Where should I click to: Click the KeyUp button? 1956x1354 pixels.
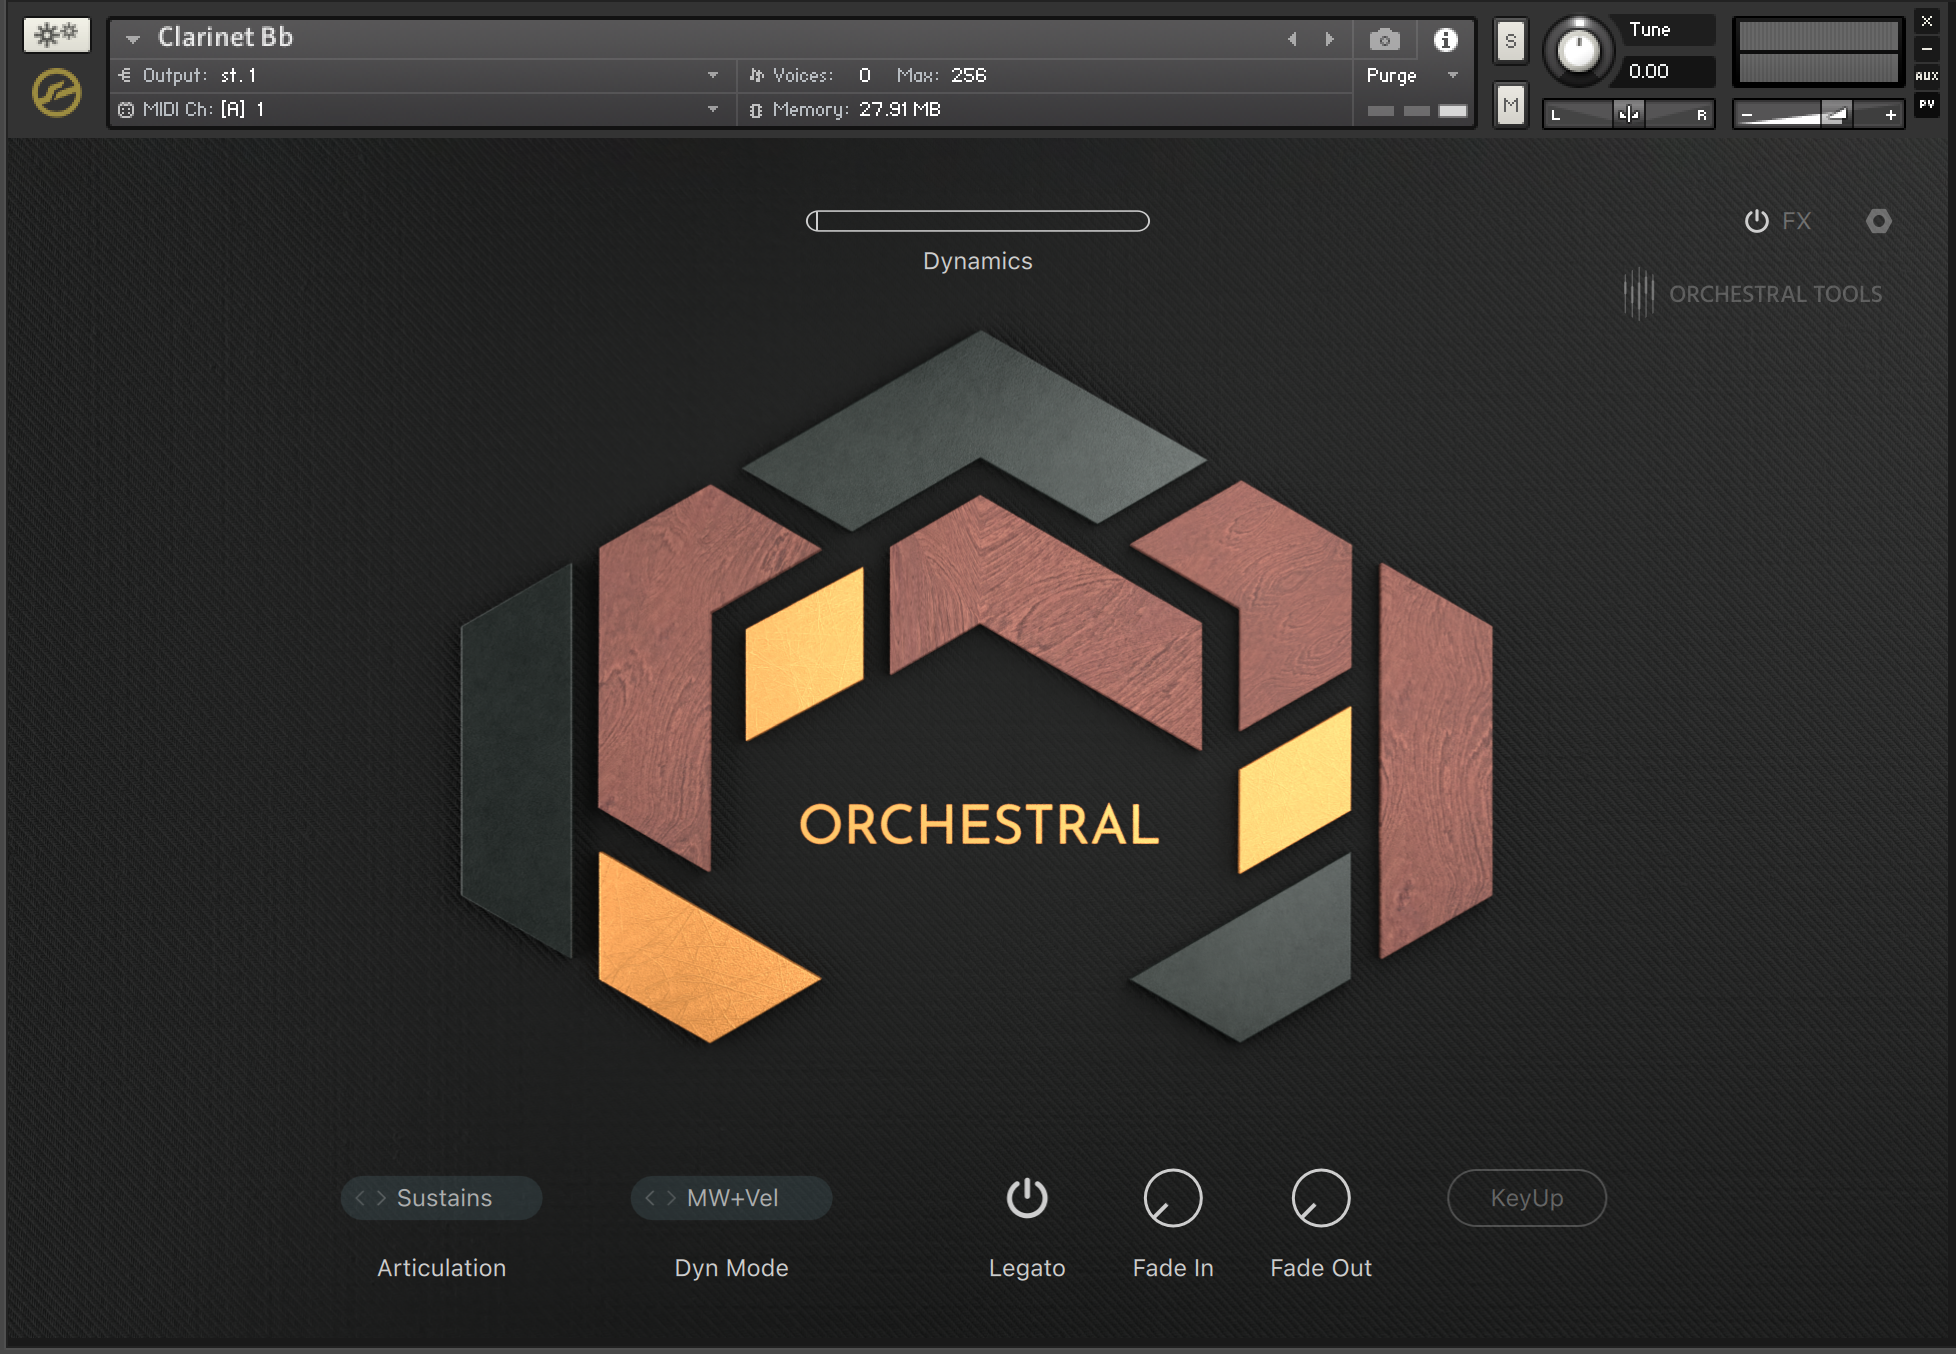(x=1526, y=1197)
